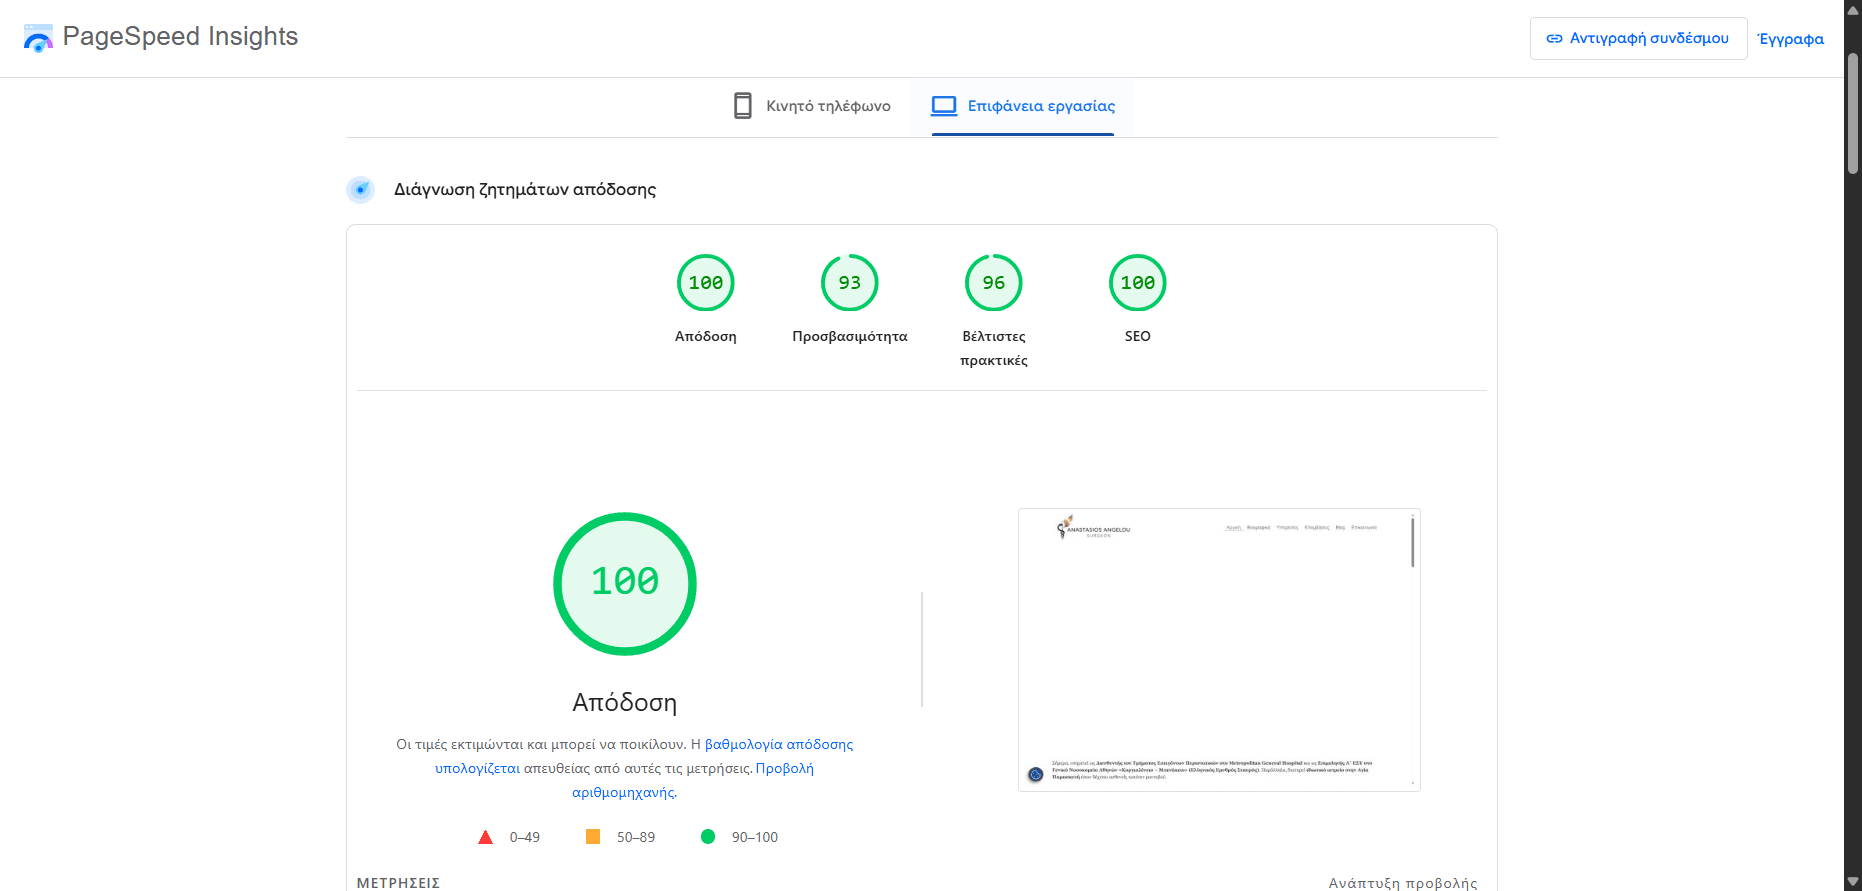Click the website screenshot thumbnail
Image resolution: width=1862 pixels, height=891 pixels.
[x=1218, y=650]
